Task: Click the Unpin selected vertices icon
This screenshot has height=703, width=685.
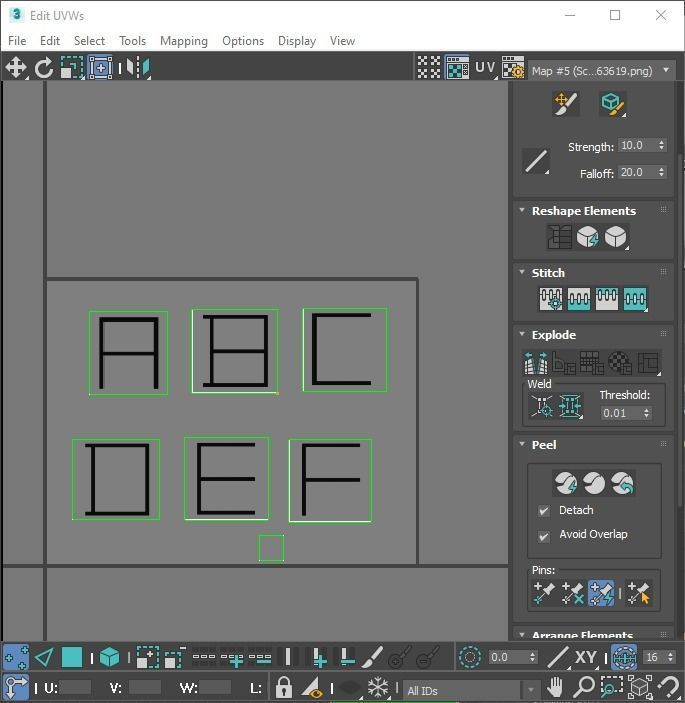Action: tap(572, 593)
